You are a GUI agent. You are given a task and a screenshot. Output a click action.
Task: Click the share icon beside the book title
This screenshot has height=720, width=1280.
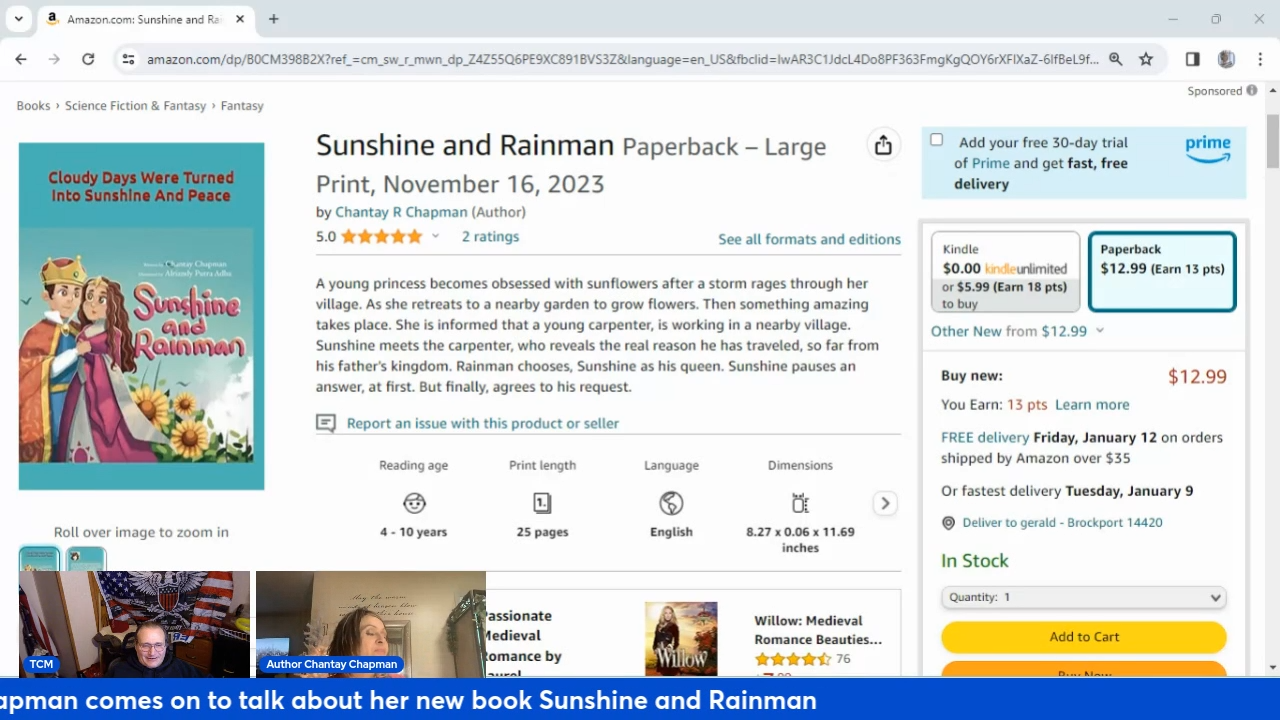click(883, 146)
